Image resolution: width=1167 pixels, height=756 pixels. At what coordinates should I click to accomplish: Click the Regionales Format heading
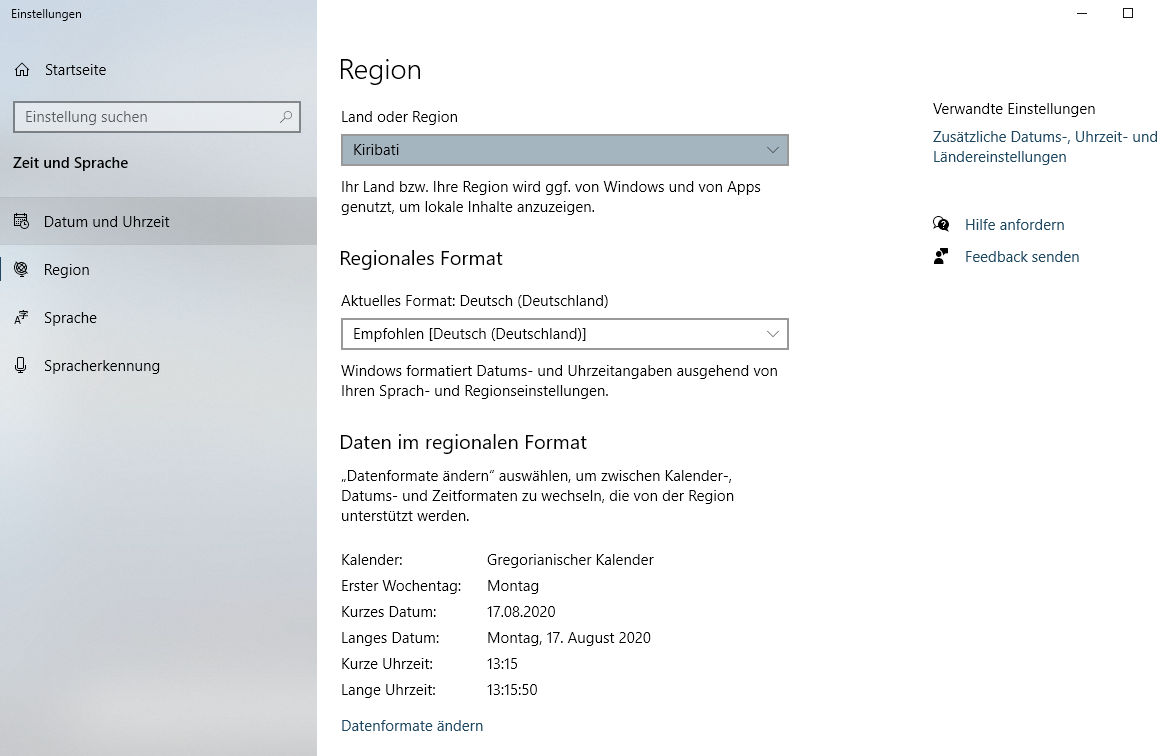pyautogui.click(x=421, y=258)
